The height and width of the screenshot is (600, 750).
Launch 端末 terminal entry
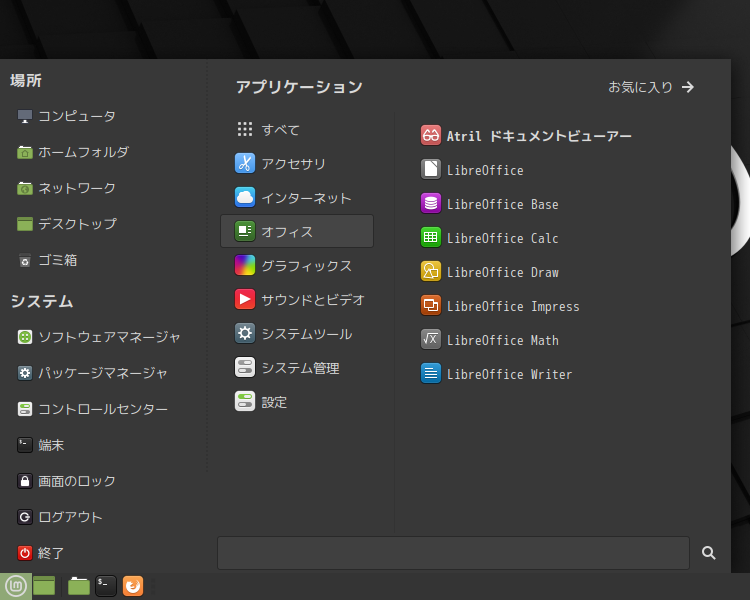41,445
